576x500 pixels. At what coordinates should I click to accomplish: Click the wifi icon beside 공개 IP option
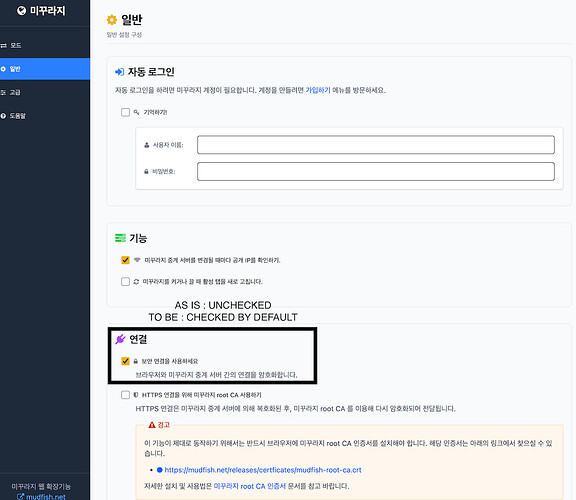click(x=137, y=260)
